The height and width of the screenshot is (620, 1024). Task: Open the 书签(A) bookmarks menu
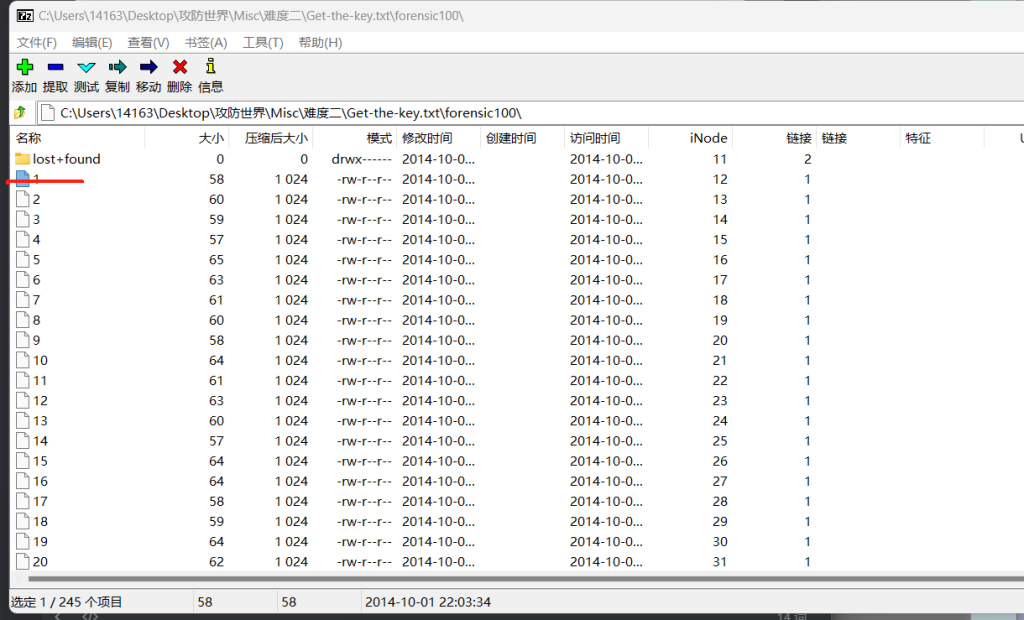[x=205, y=42]
